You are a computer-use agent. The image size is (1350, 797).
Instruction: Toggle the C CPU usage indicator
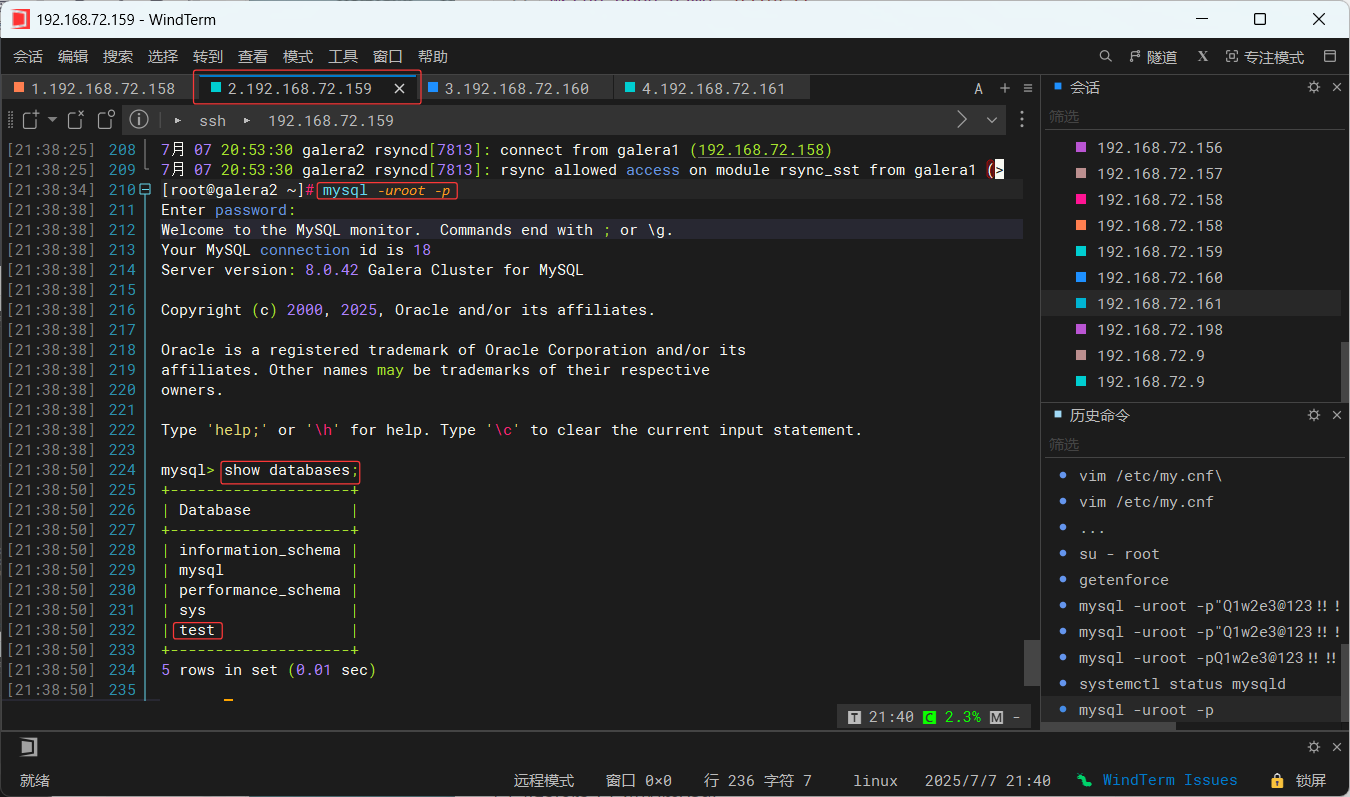click(930, 716)
